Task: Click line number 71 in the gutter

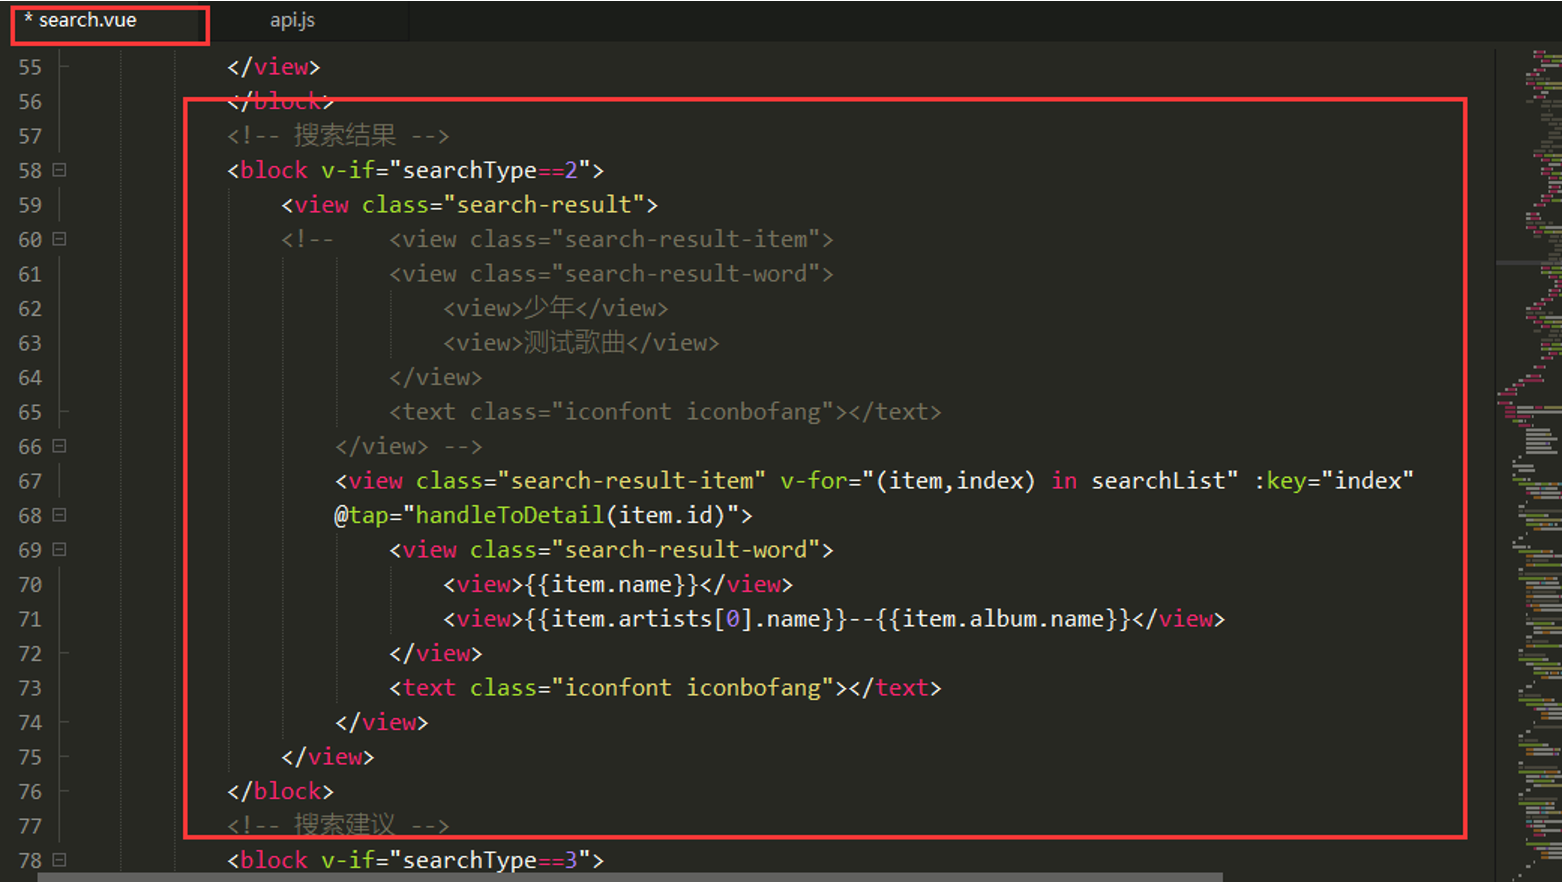Action: click(x=30, y=619)
